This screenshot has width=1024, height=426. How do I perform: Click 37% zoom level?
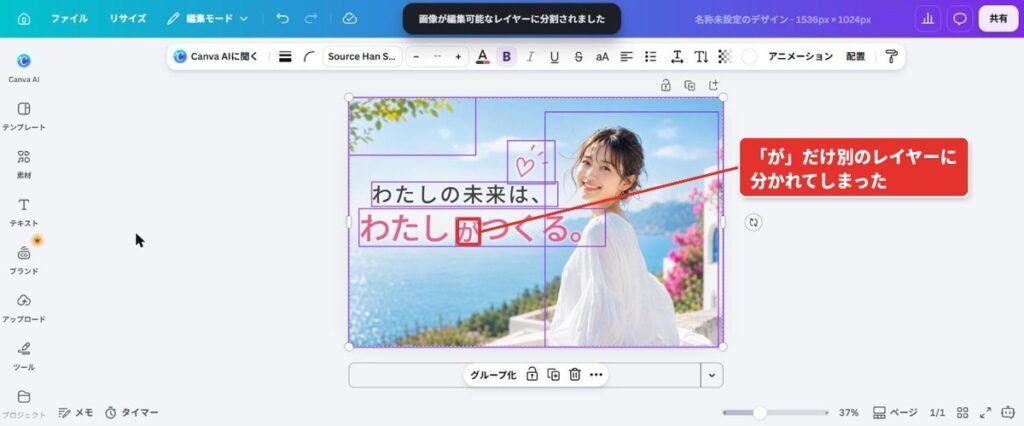[848, 413]
